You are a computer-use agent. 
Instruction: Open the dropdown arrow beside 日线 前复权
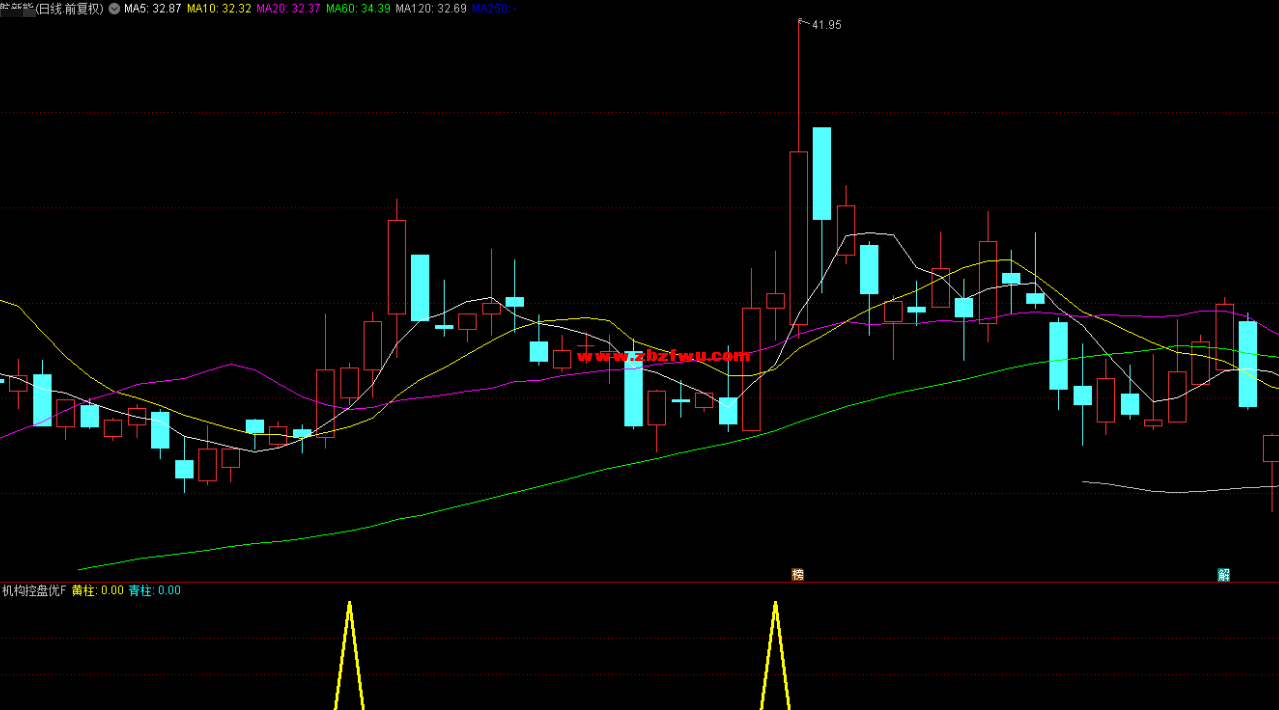point(114,9)
